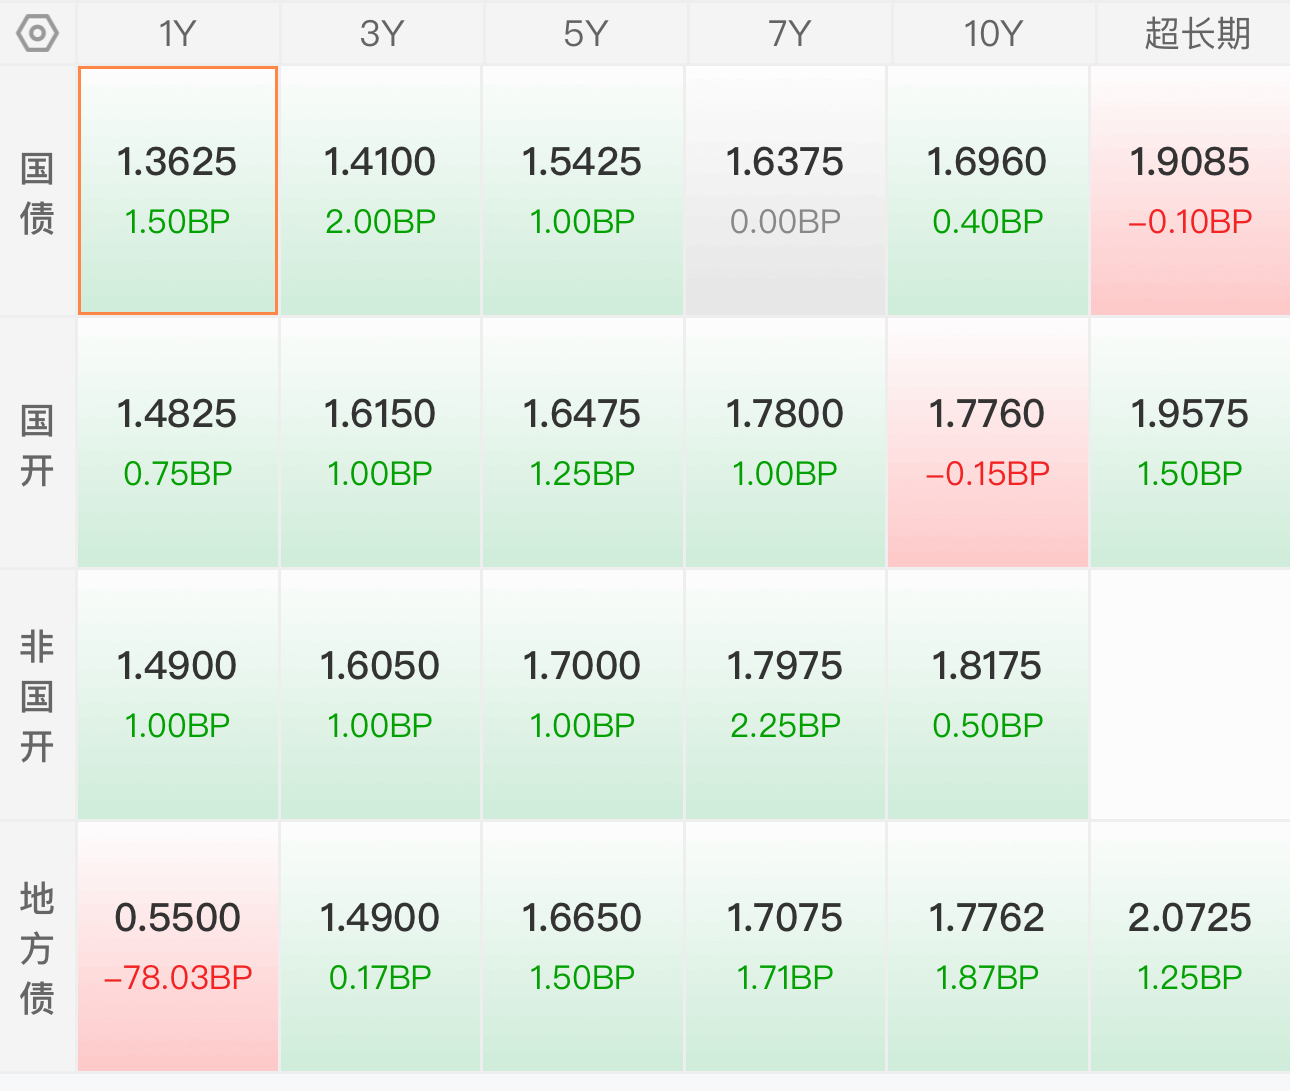Select the 超长期 column header
The height and width of the screenshot is (1091, 1290).
click(1197, 34)
